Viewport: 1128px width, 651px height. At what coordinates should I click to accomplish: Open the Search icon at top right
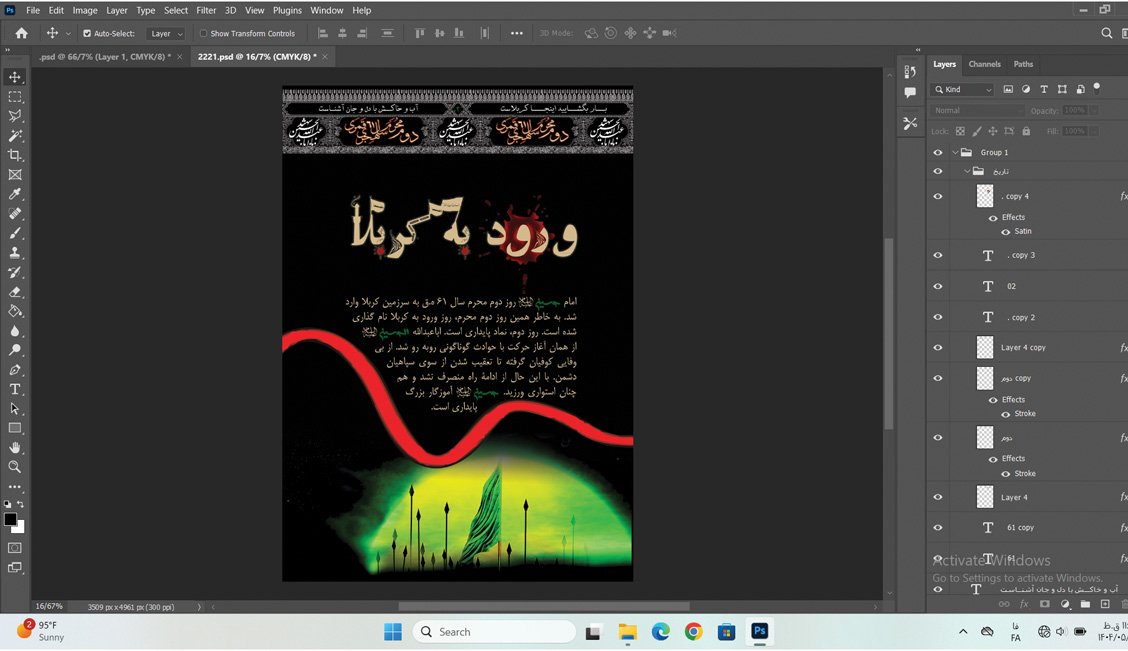[x=1106, y=33]
